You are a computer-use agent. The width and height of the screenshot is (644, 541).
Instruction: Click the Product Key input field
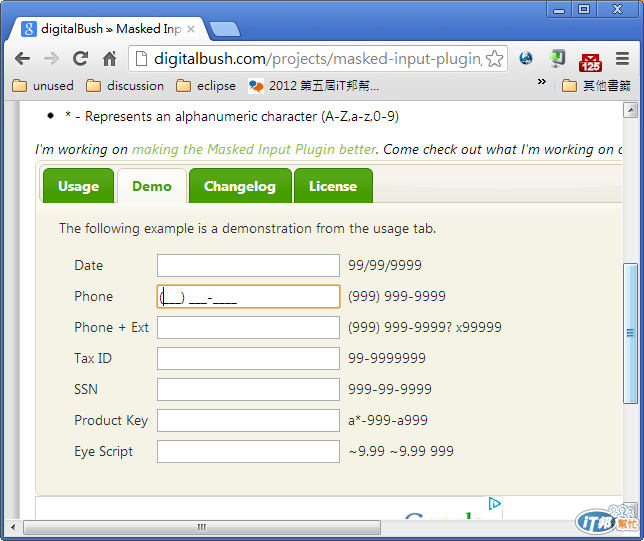click(248, 420)
